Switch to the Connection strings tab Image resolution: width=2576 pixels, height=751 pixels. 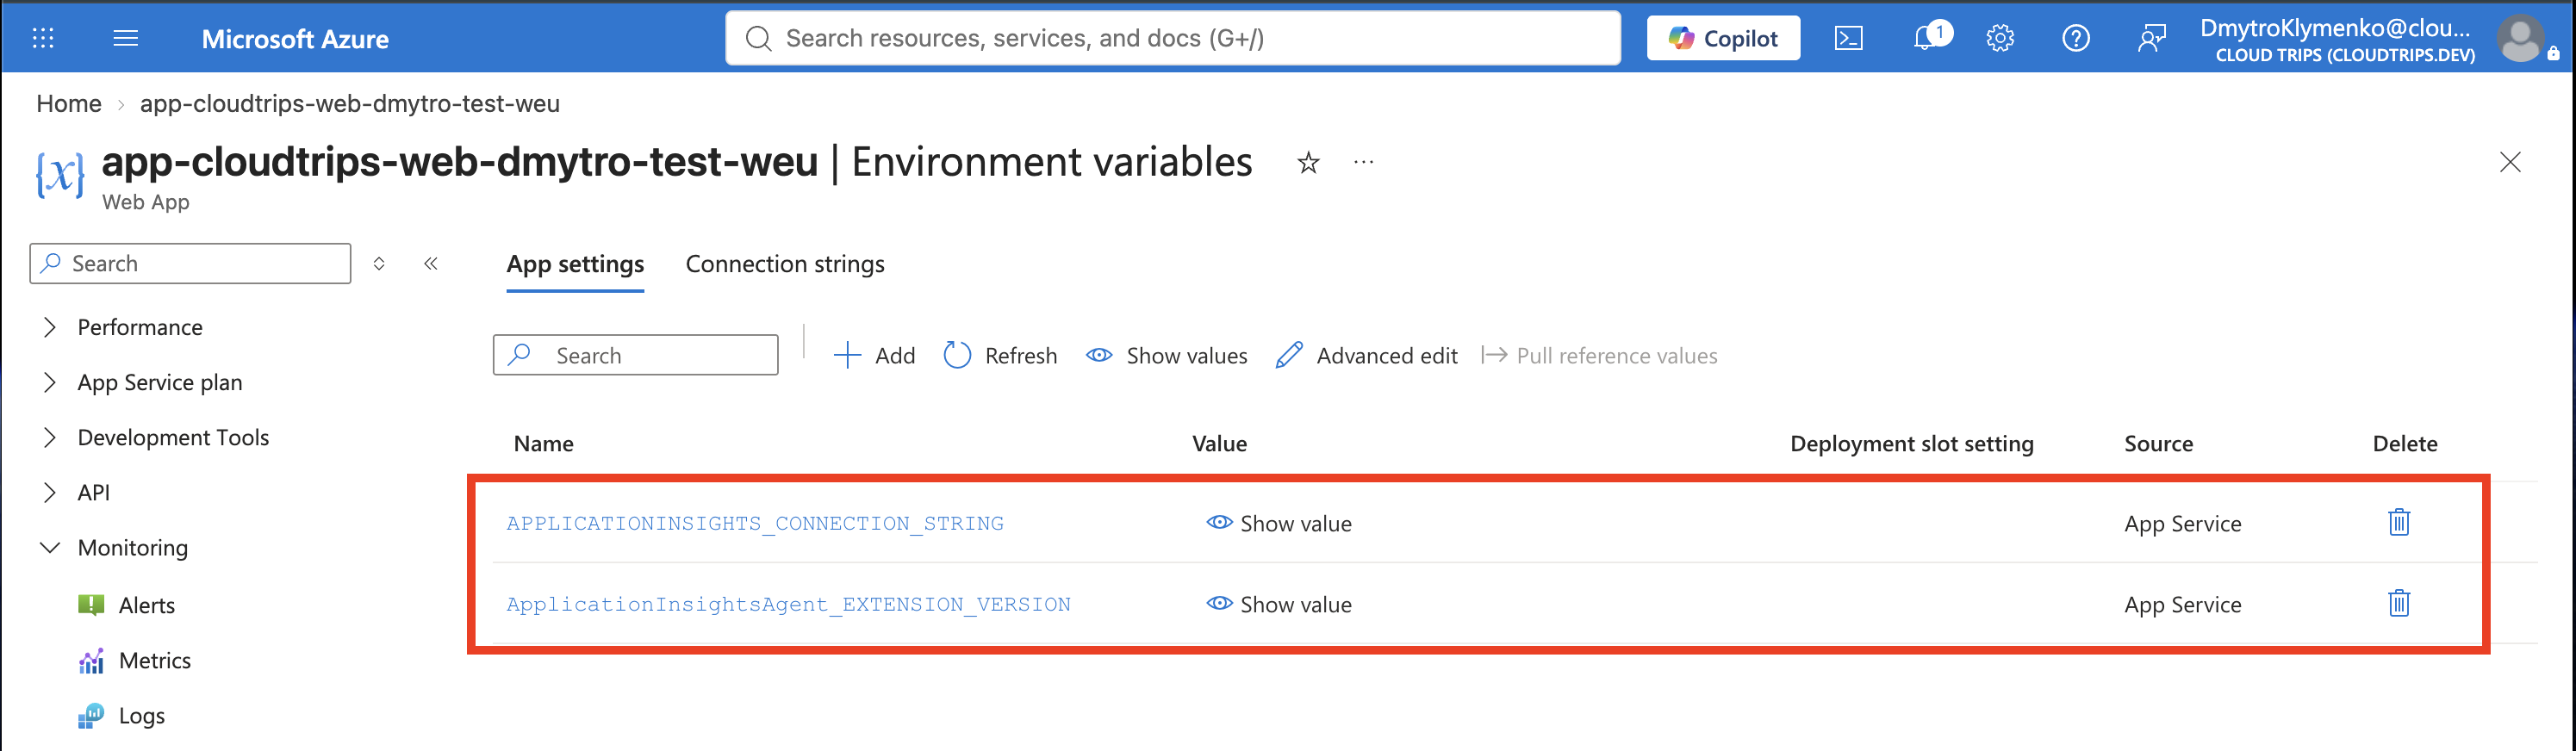coord(785,264)
